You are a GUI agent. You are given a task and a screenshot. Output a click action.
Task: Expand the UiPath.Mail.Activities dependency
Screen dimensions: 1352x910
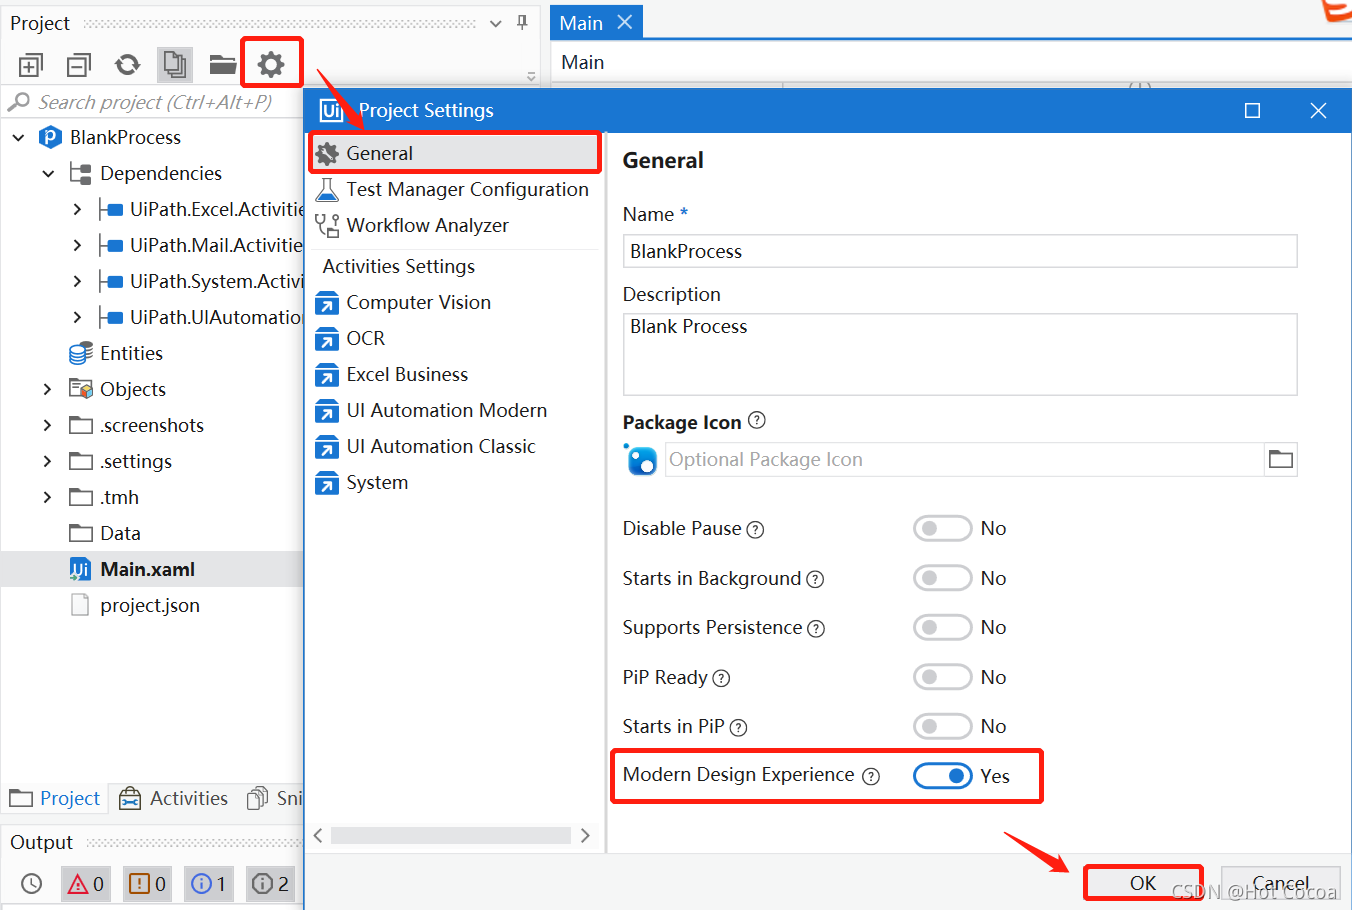click(x=77, y=246)
